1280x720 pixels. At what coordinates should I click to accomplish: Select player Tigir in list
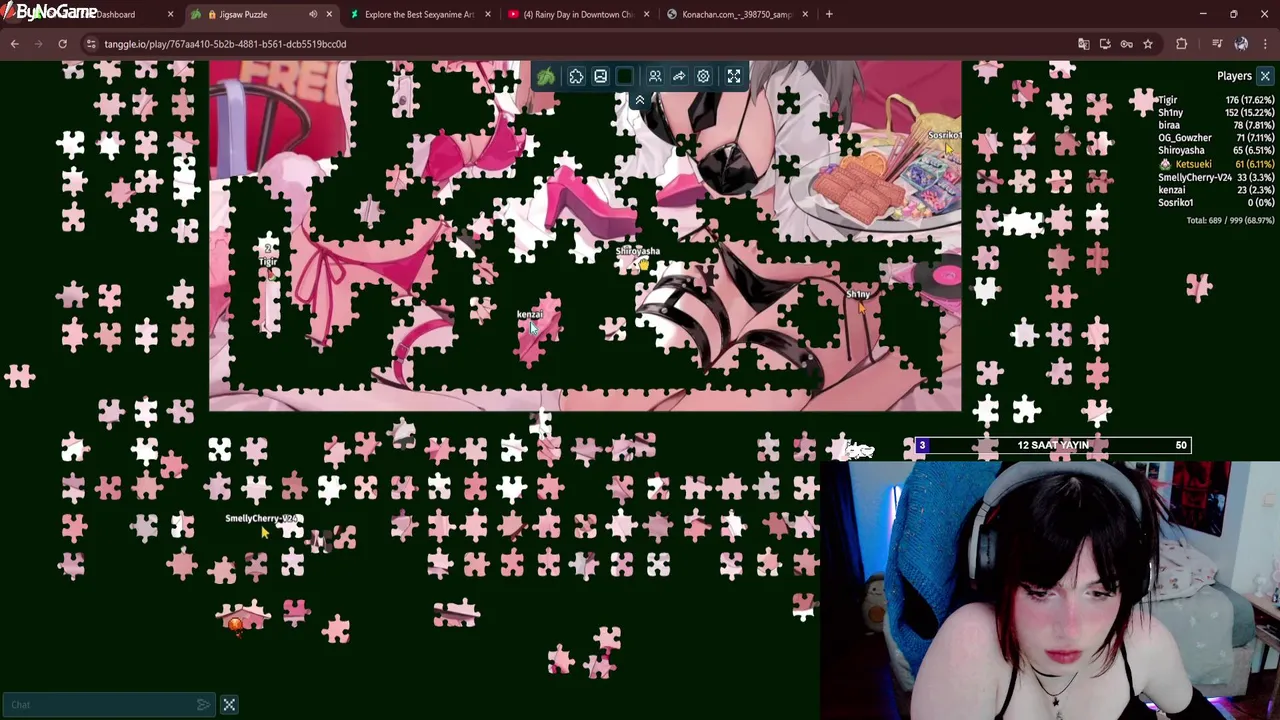tap(1216, 100)
